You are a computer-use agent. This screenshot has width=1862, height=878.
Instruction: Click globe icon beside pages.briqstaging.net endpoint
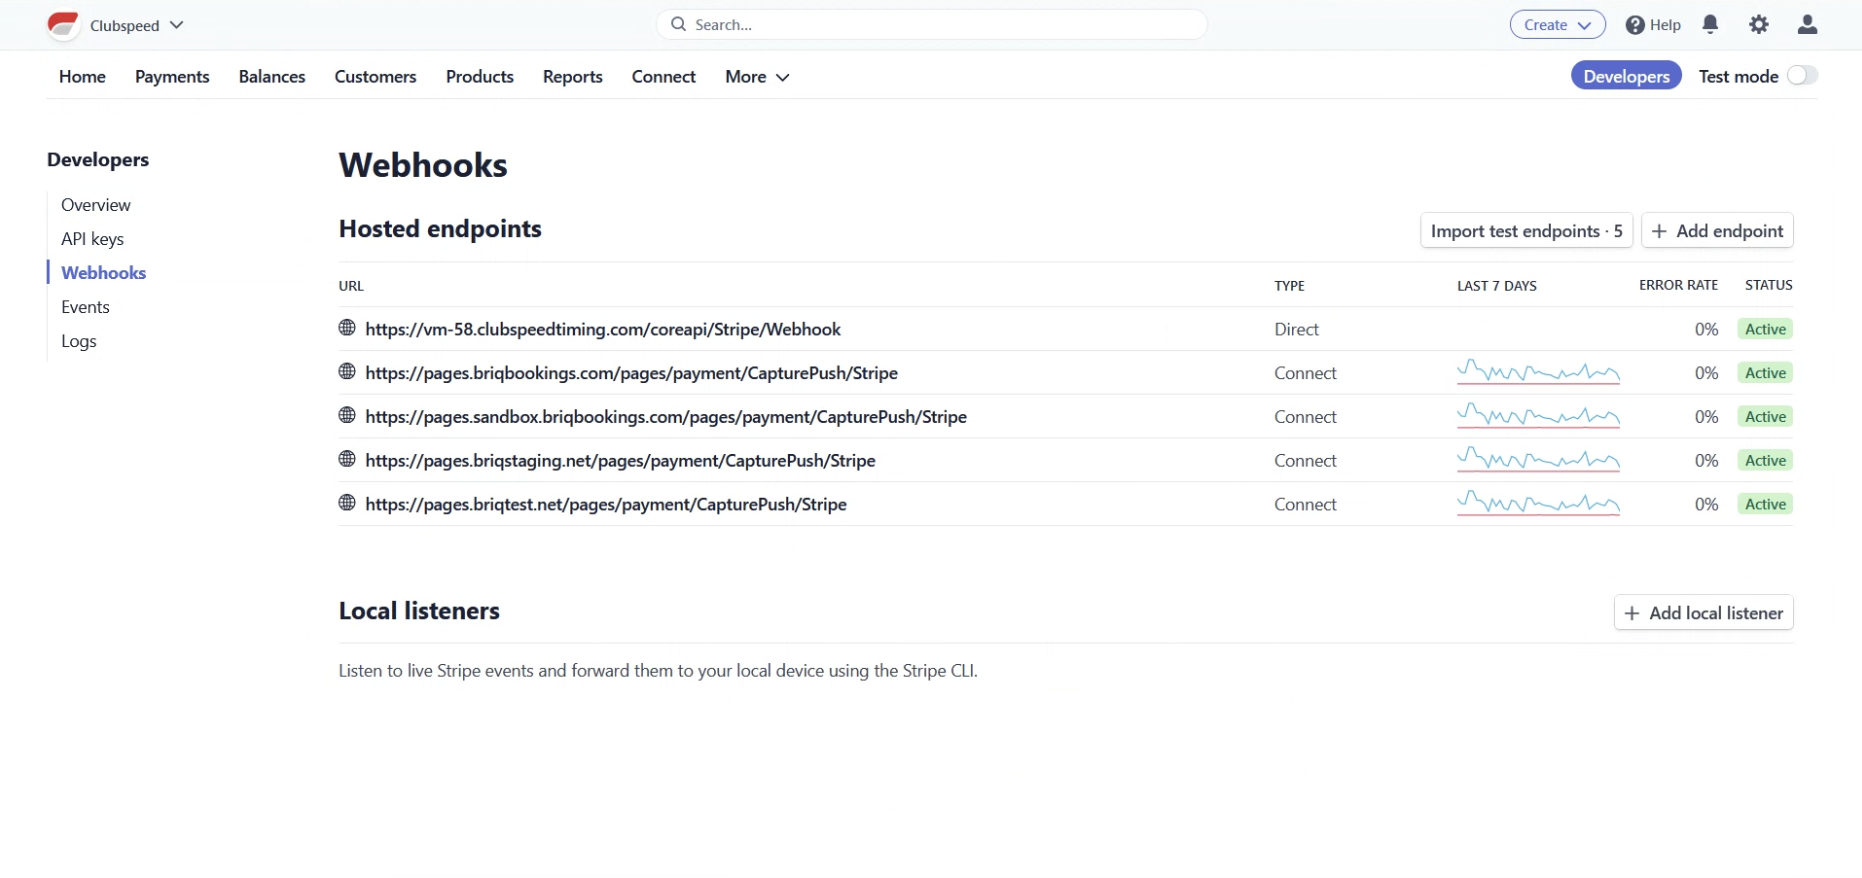(x=347, y=459)
